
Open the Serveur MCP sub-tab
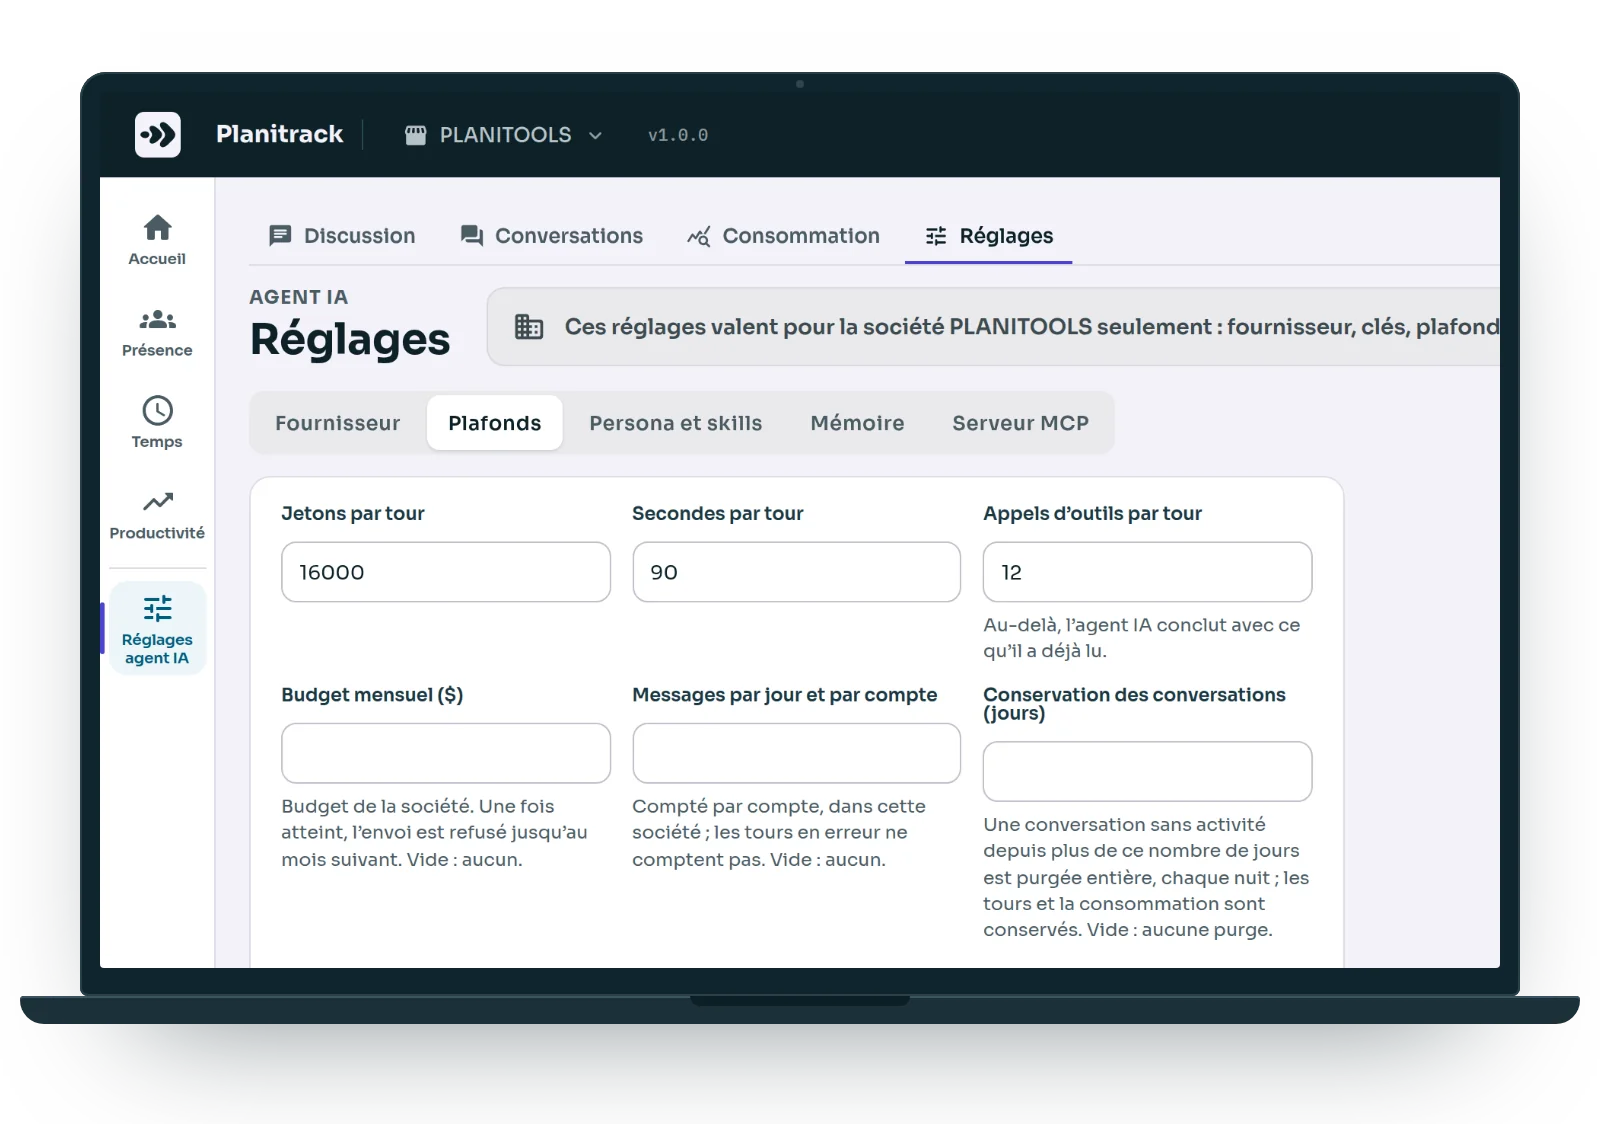coord(1021,423)
